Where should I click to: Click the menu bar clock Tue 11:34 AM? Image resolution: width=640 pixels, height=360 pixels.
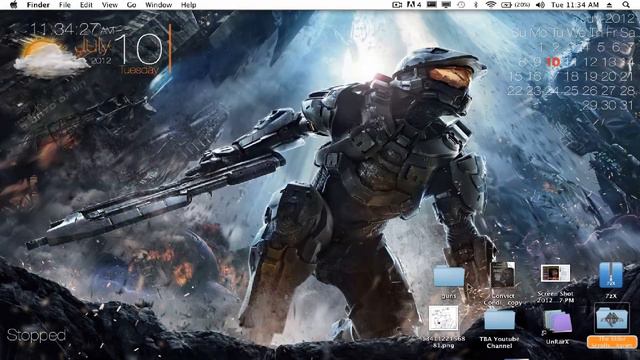[x=575, y=5]
